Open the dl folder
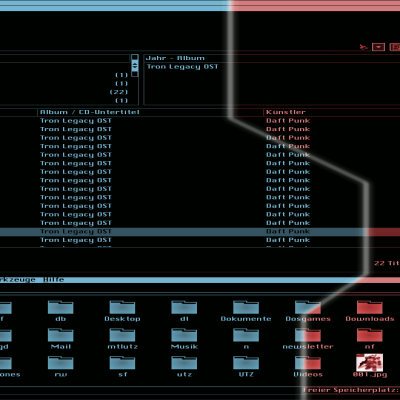Viewport: 400px width, 400px height. (x=184, y=311)
